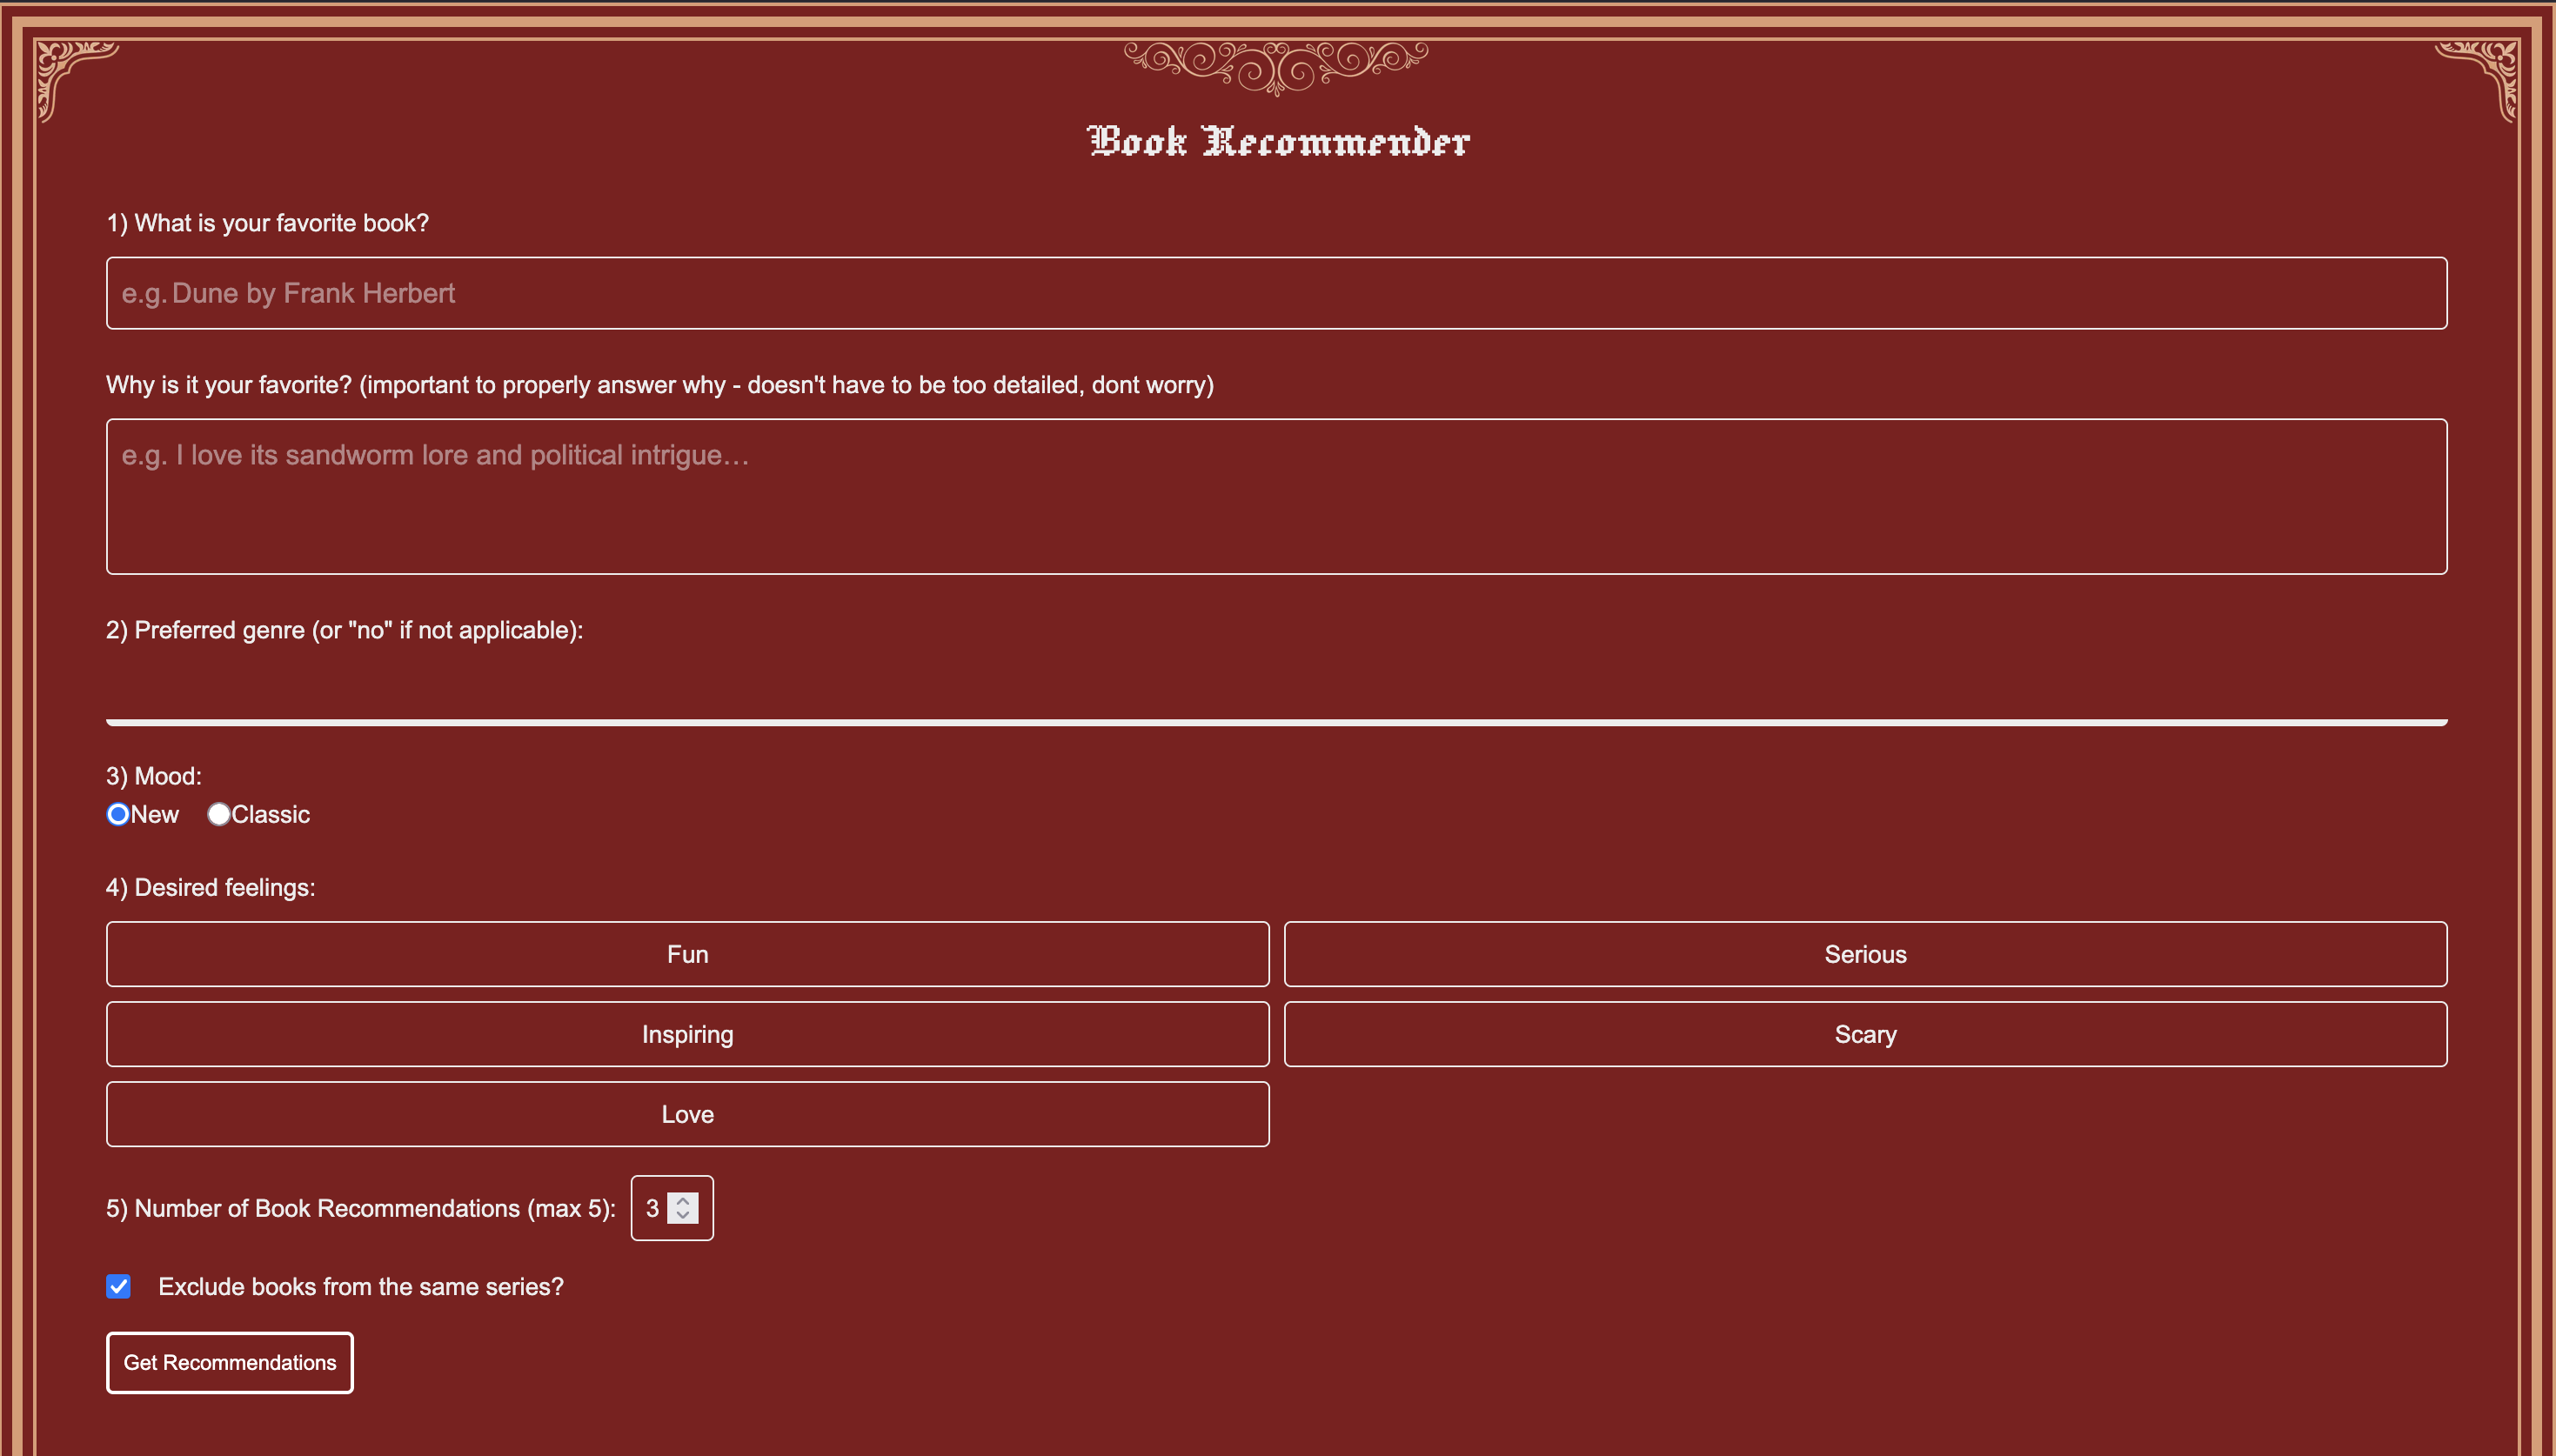
Task: Click the Book Recommender title heading
Action: tap(1277, 142)
